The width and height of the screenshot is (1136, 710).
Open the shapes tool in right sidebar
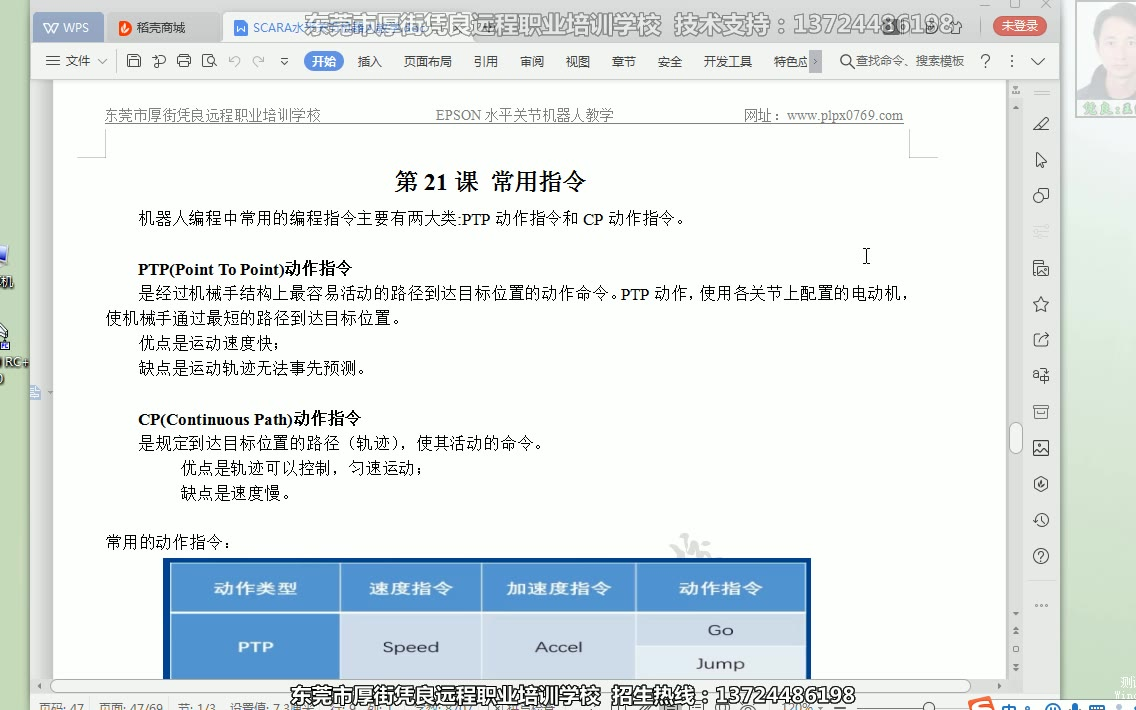point(1041,195)
